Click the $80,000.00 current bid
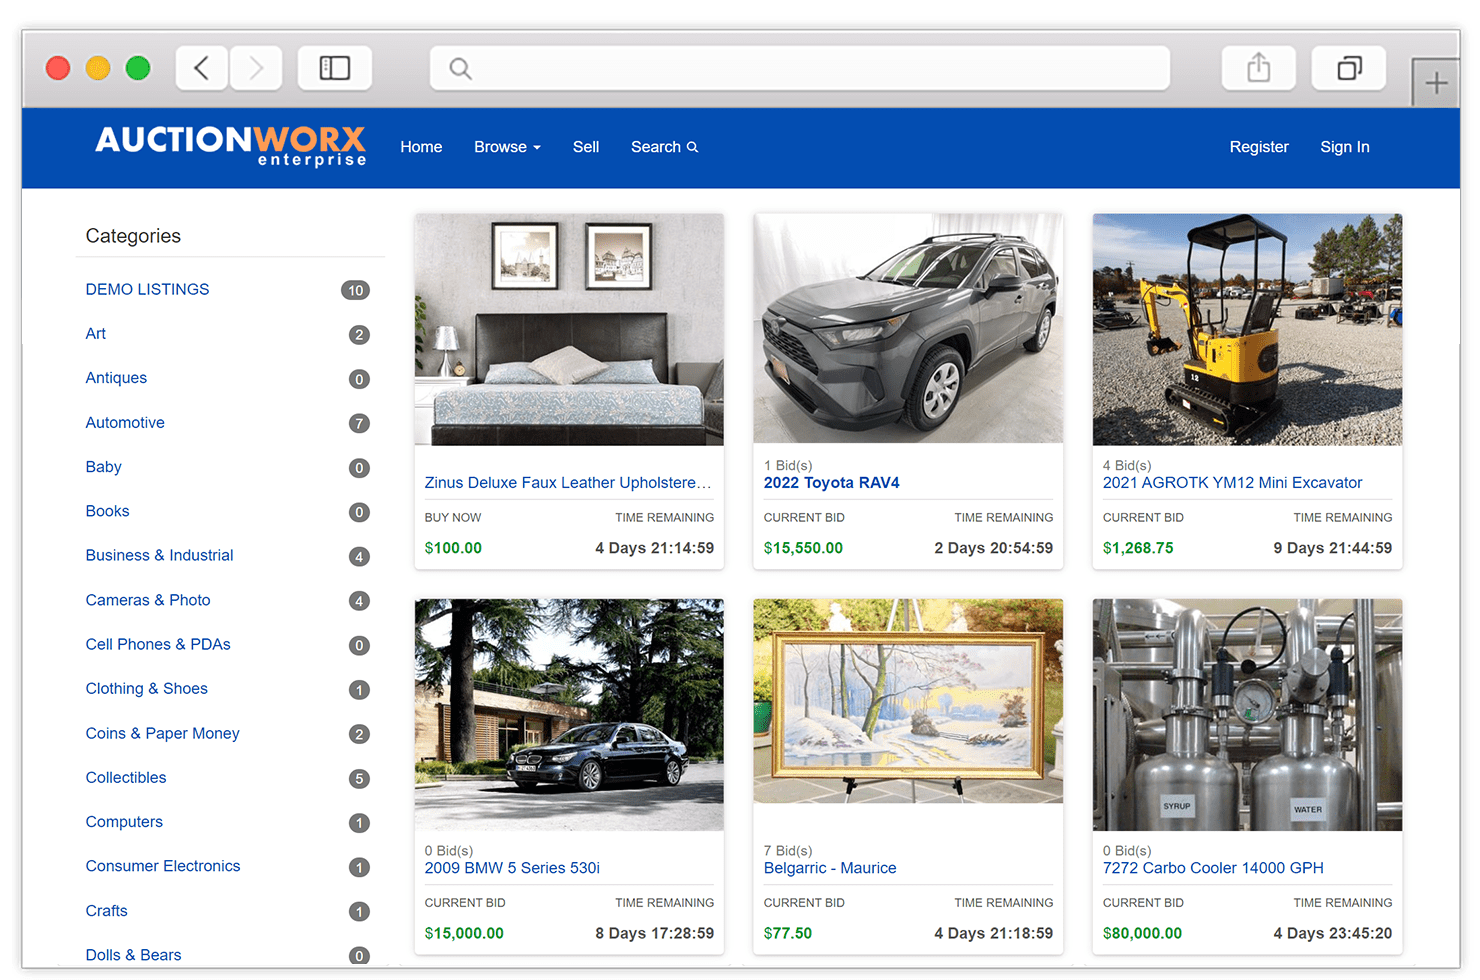The width and height of the screenshot is (1480, 980). click(1142, 933)
